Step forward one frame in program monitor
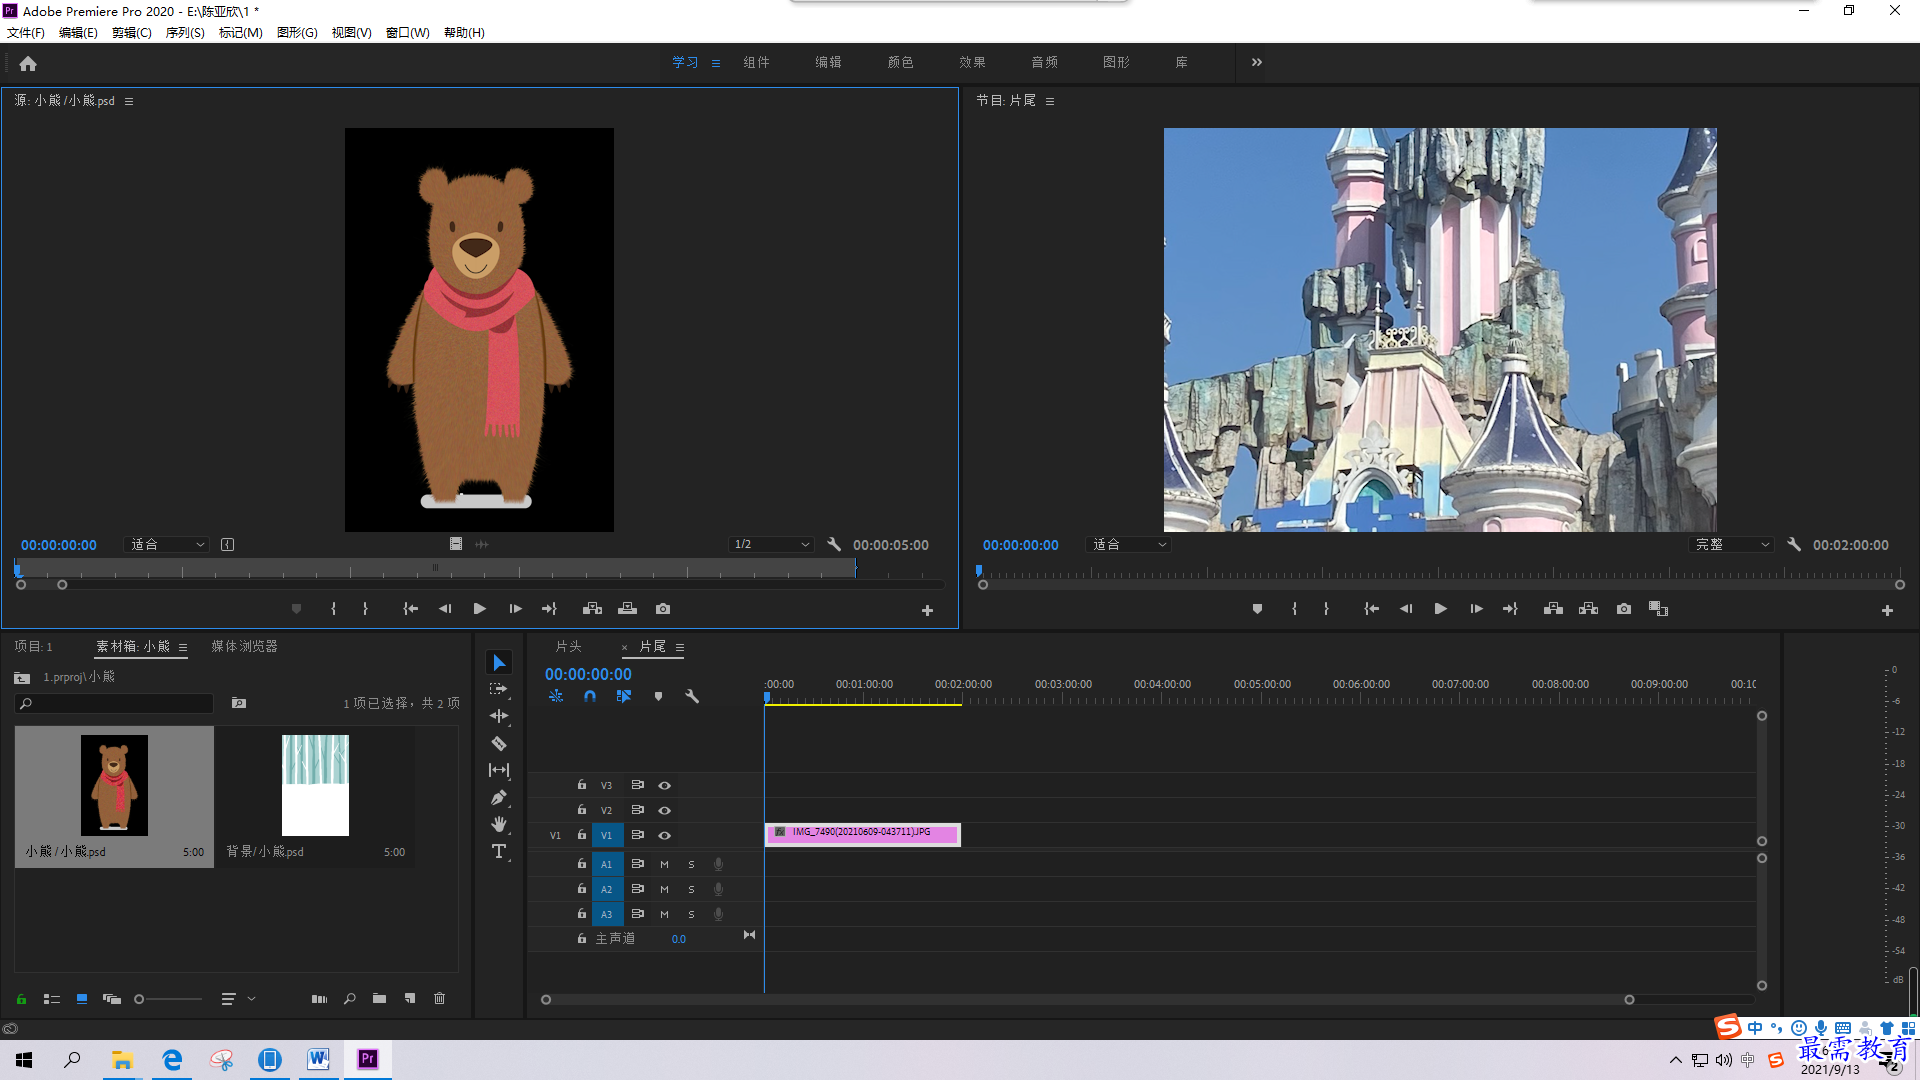The image size is (1920, 1080). click(1476, 608)
